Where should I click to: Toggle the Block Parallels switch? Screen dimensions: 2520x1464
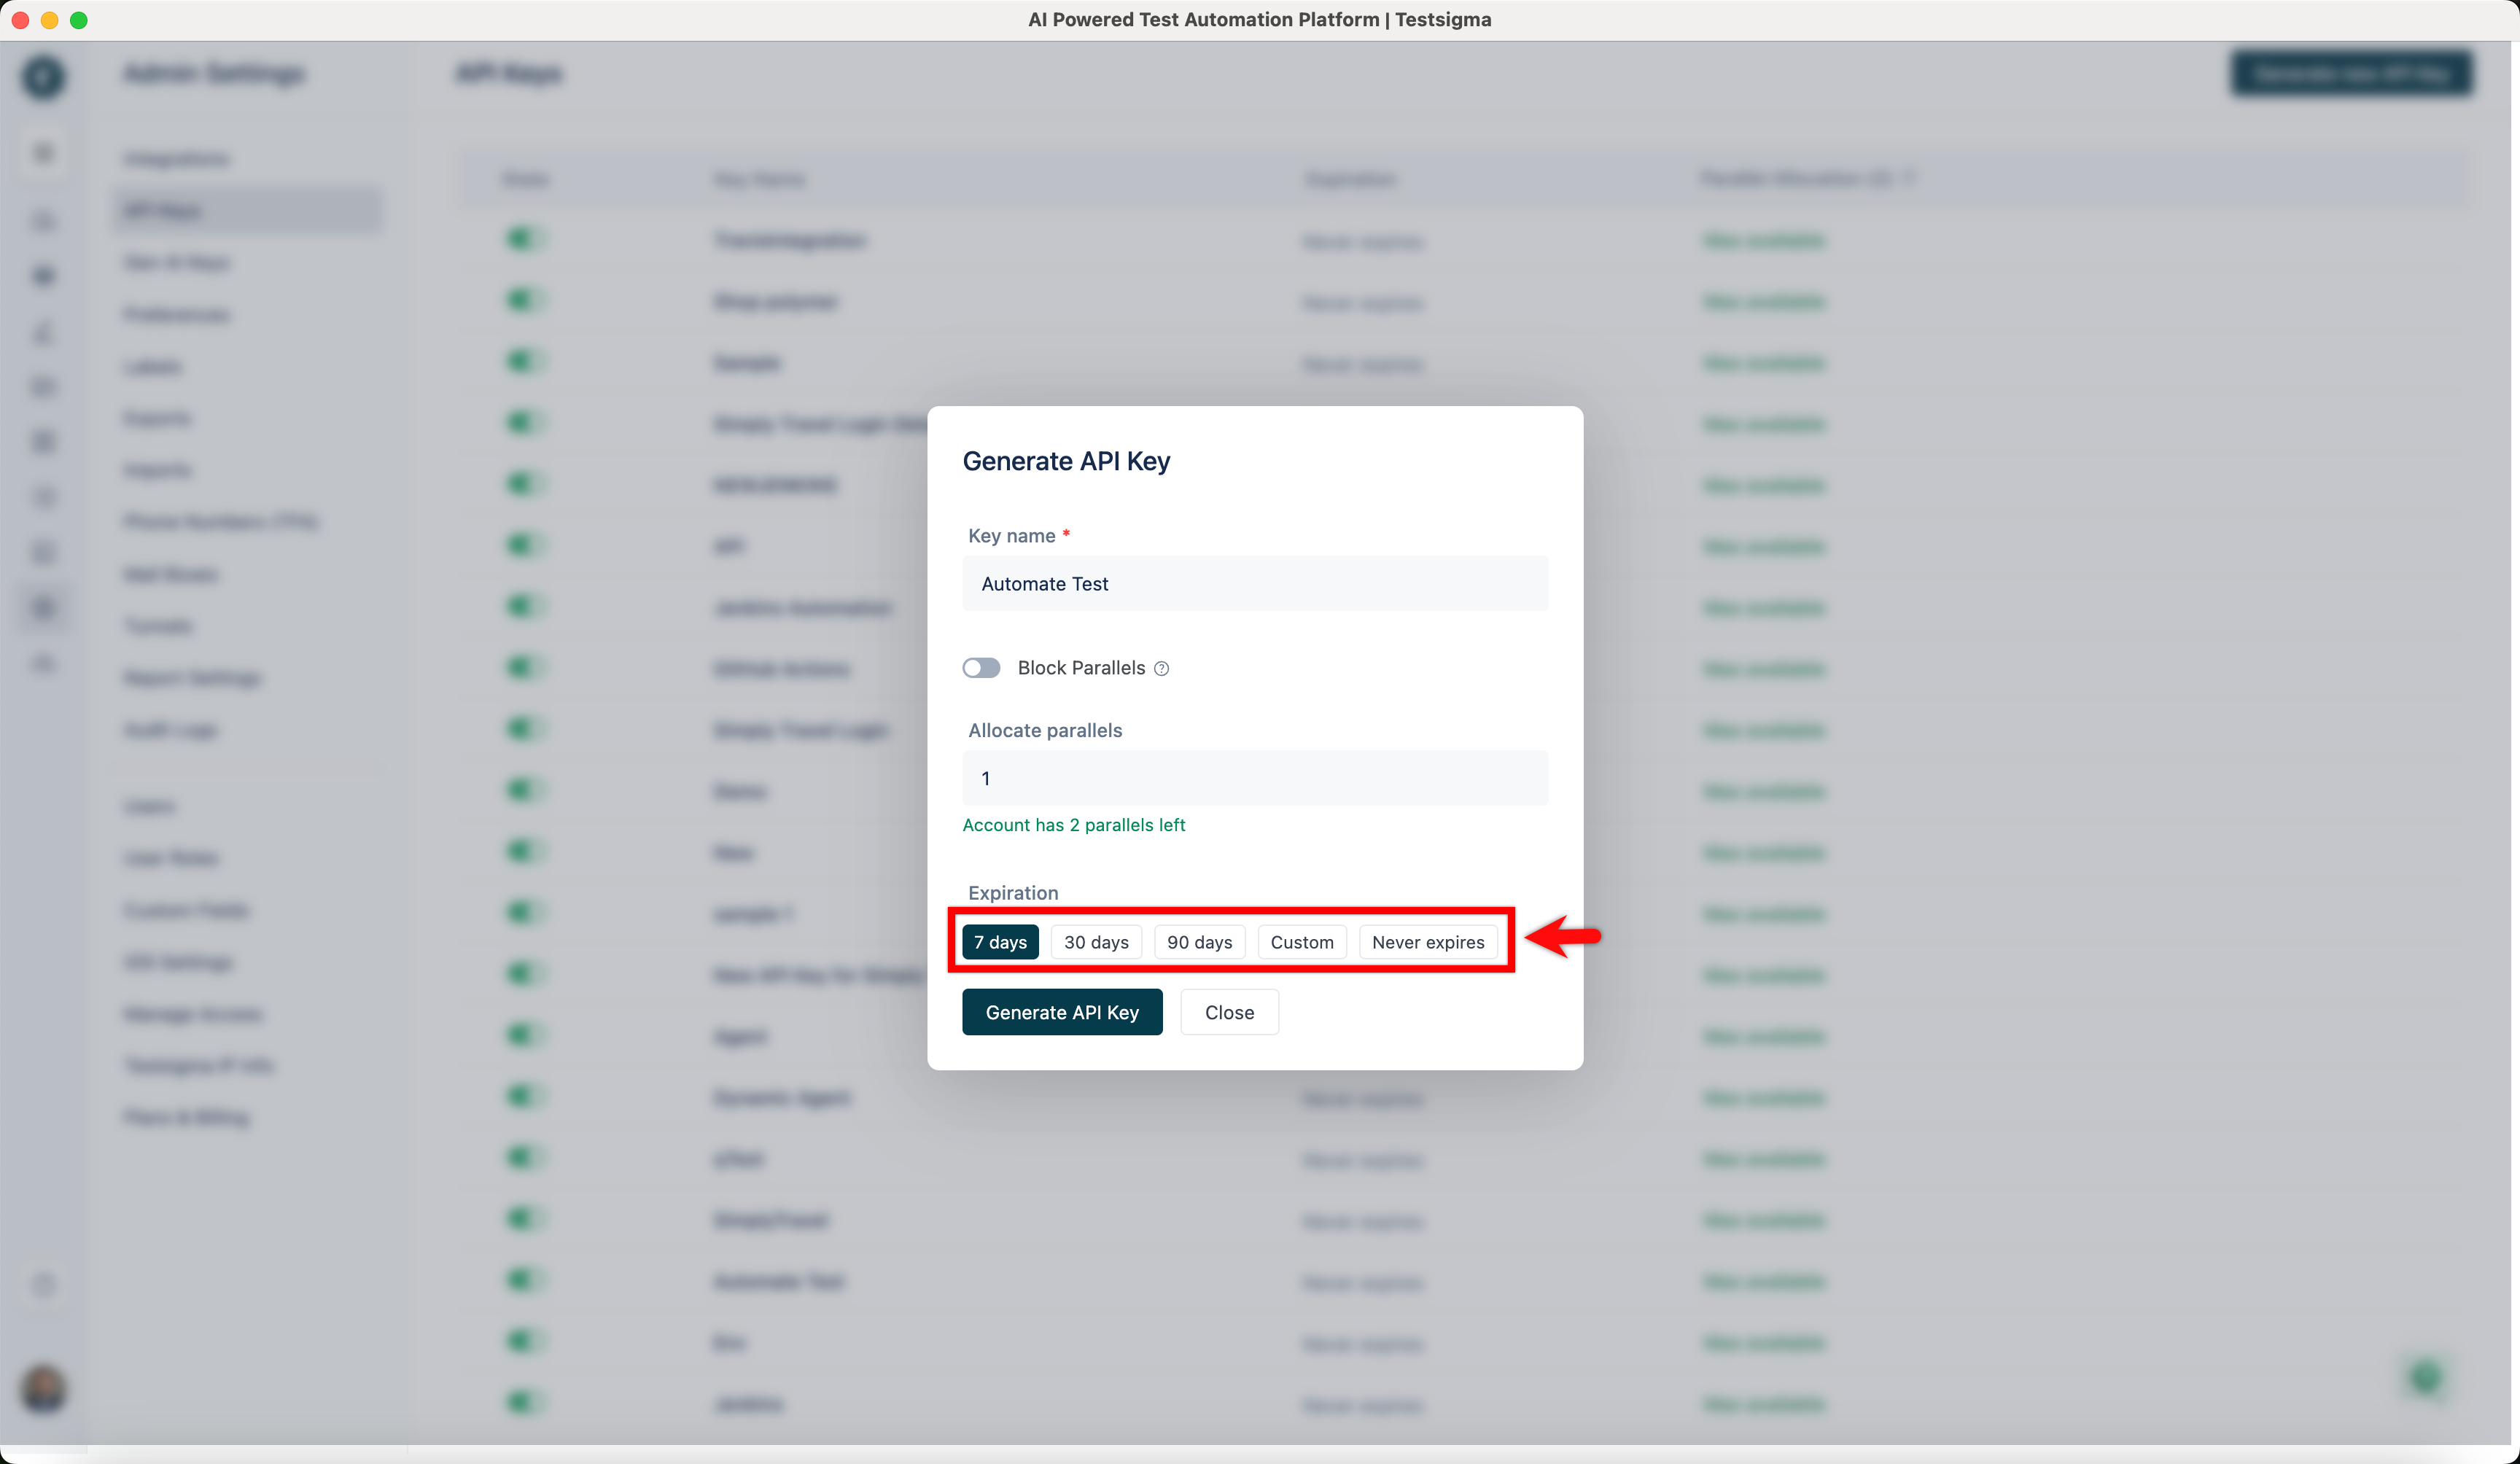(981, 668)
